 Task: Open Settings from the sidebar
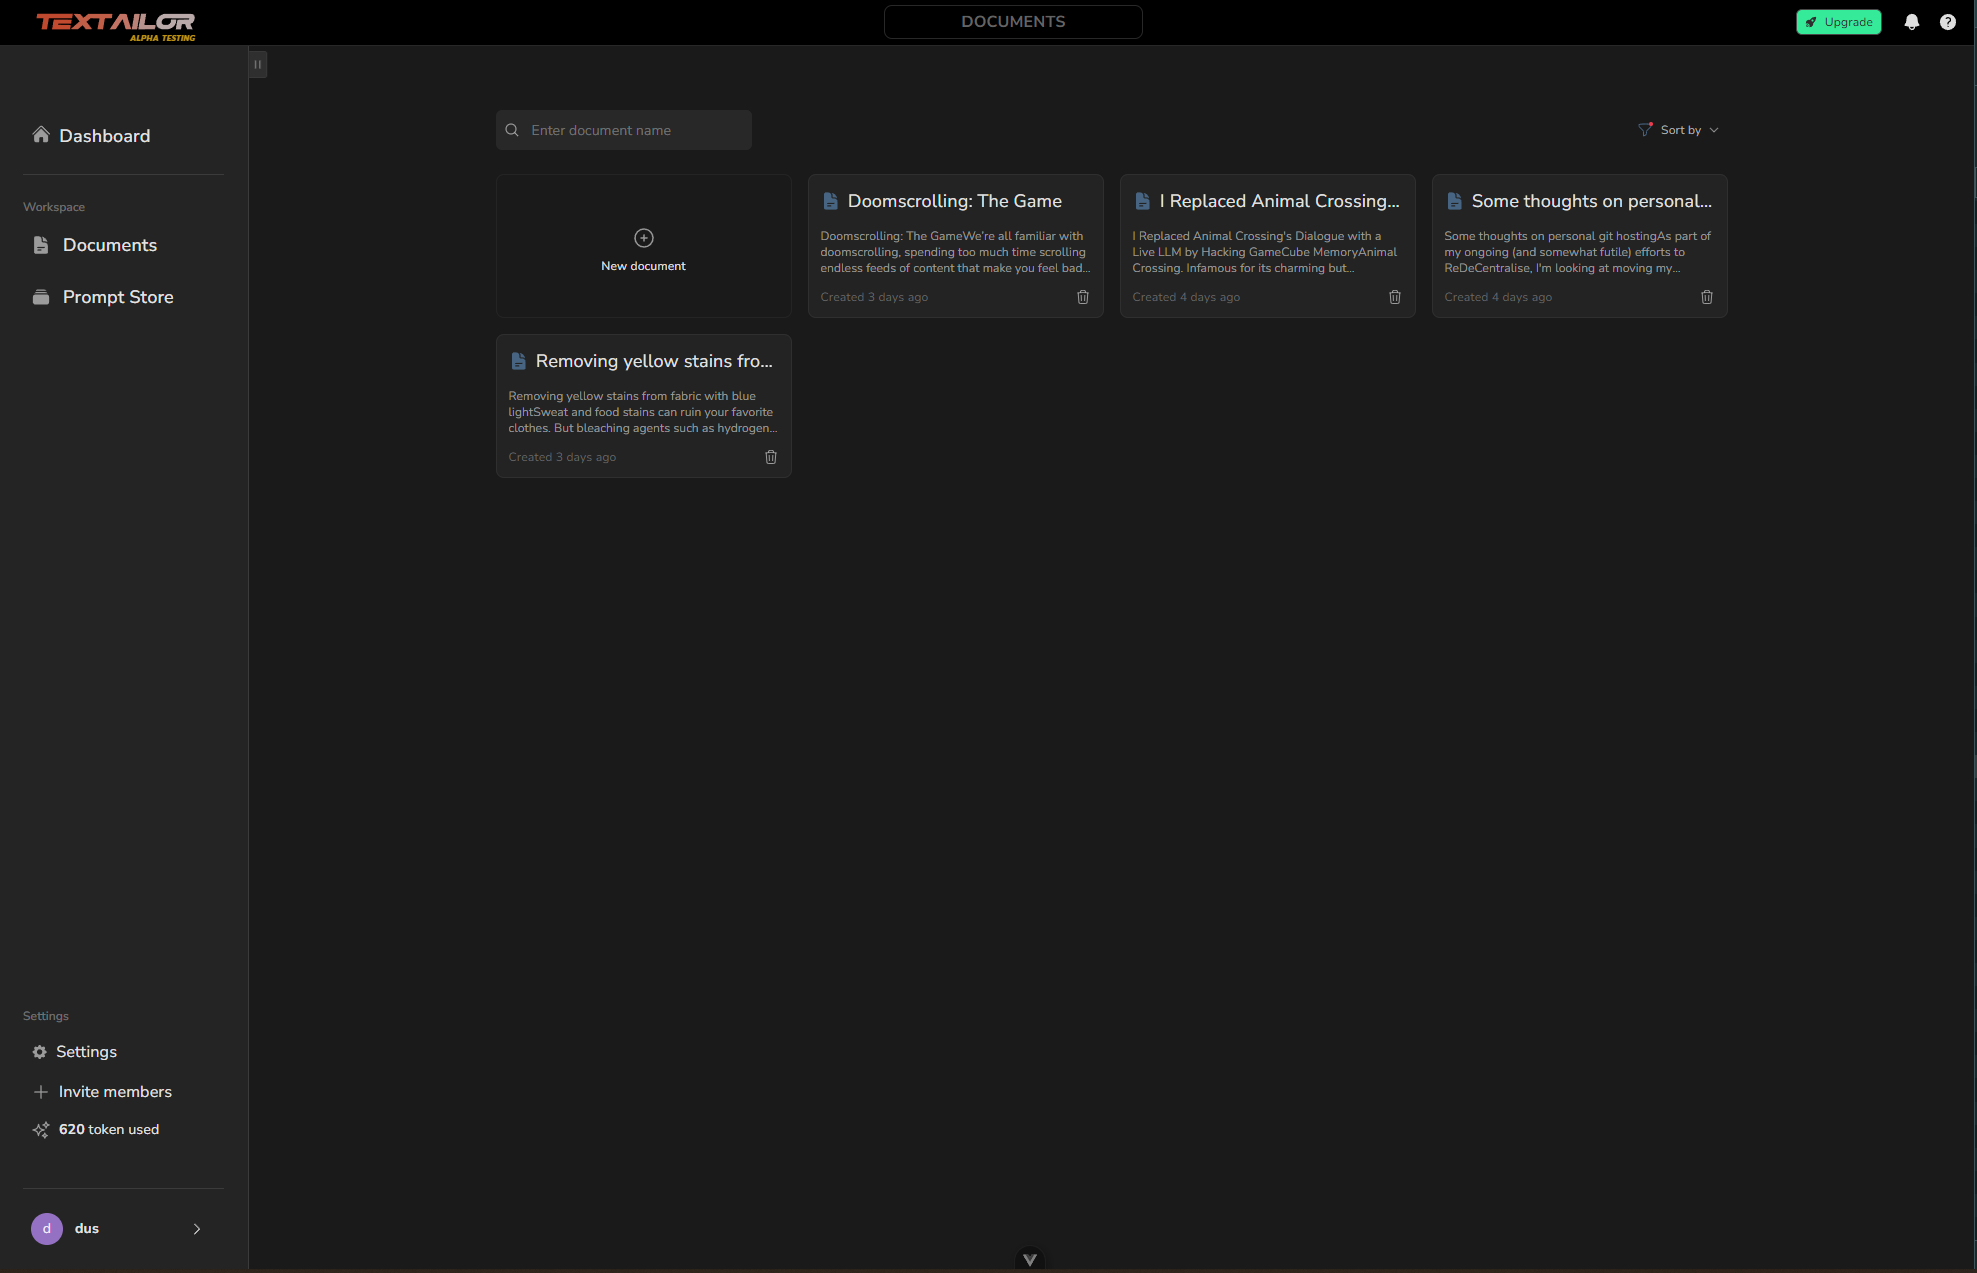click(x=87, y=1051)
